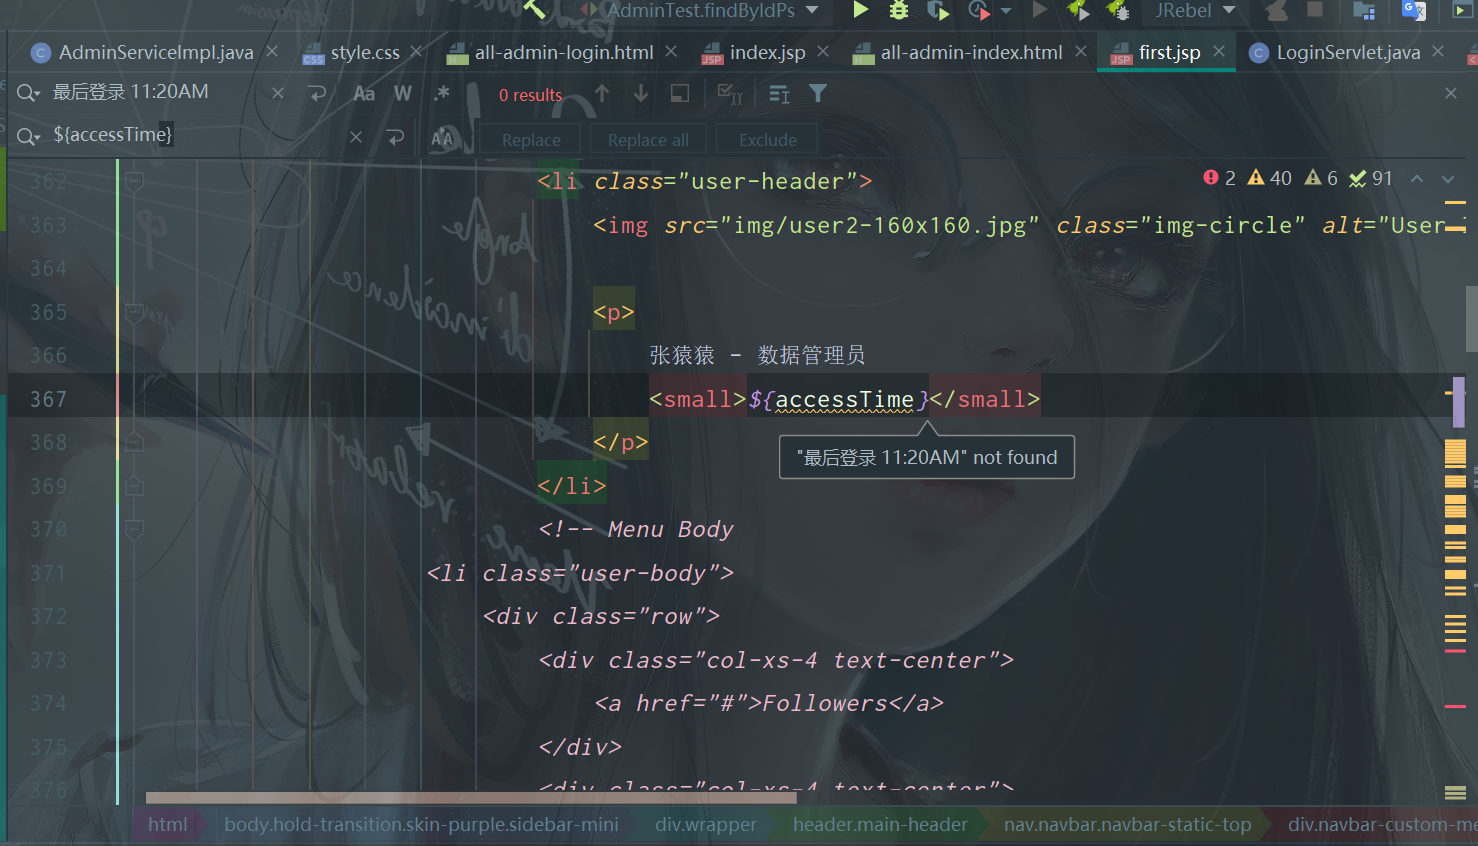The width and height of the screenshot is (1478, 846).
Task: Run with coverage from the toolbar
Action: point(937,10)
